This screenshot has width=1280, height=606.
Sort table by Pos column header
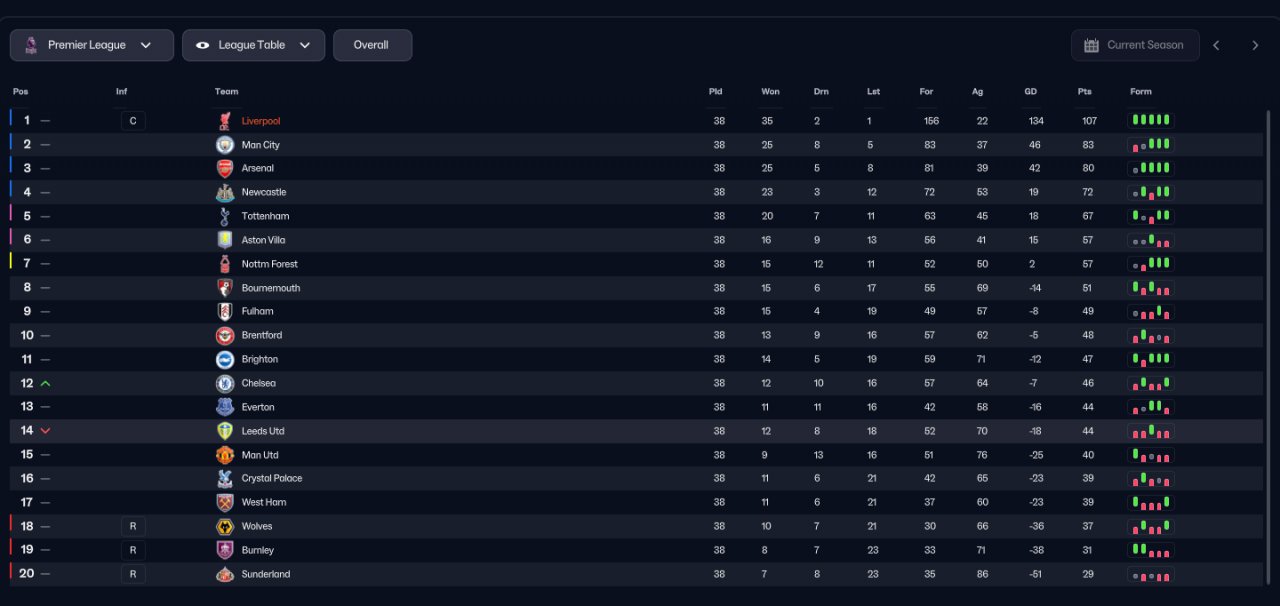(x=20, y=92)
